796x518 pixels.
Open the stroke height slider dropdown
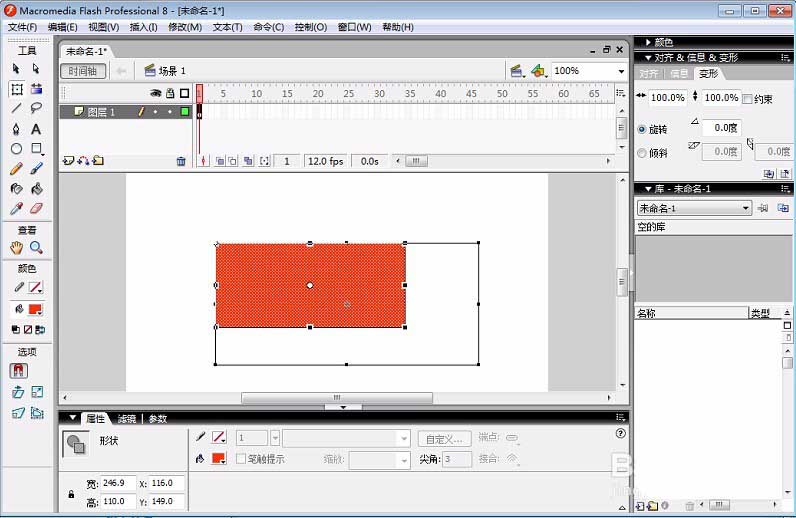[275, 438]
